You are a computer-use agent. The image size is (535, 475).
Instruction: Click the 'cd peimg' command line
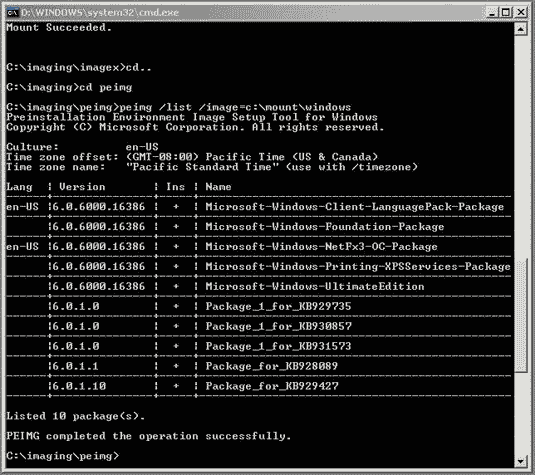click(x=69, y=87)
